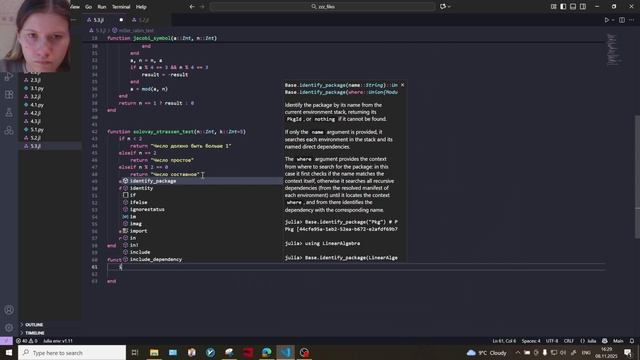Screen dimensions: 640x360
Task: Open errors and warnings count in status bar
Action: point(27,341)
